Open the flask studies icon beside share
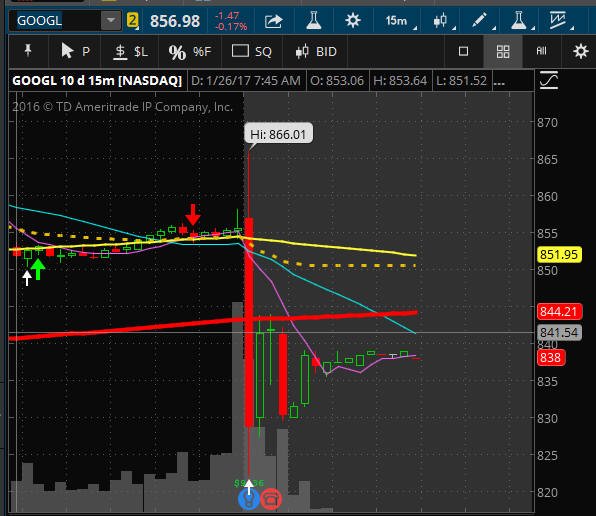The height and width of the screenshot is (516, 596). coord(314,20)
